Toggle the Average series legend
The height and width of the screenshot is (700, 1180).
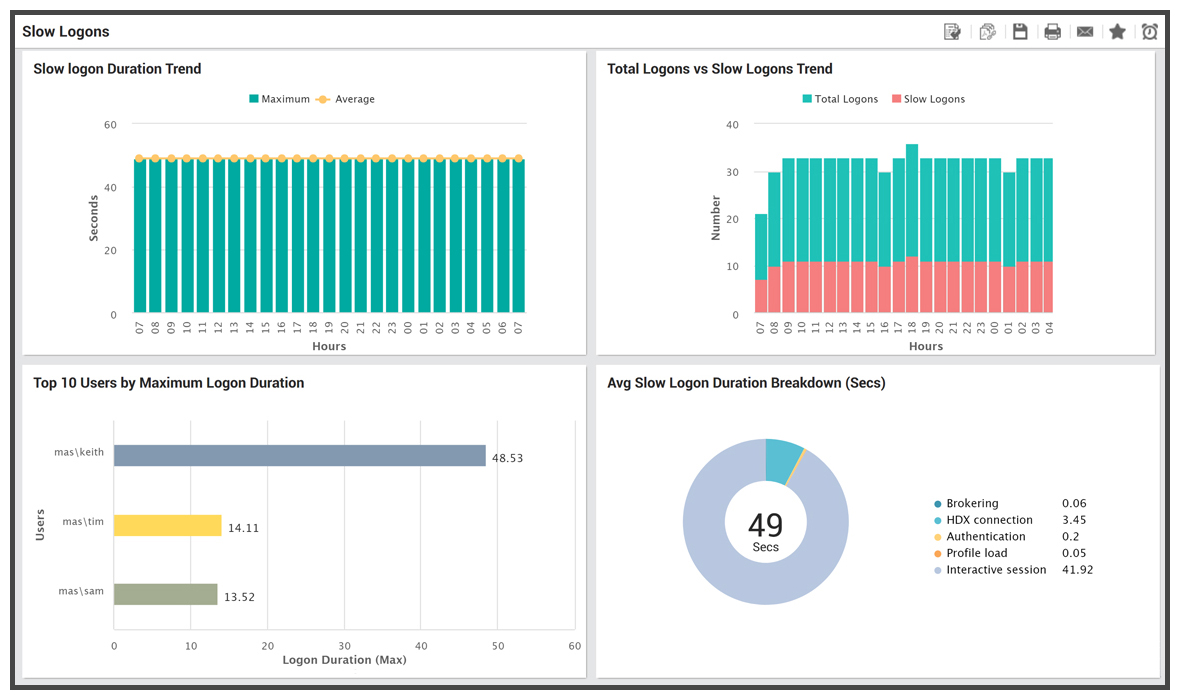[x=345, y=99]
